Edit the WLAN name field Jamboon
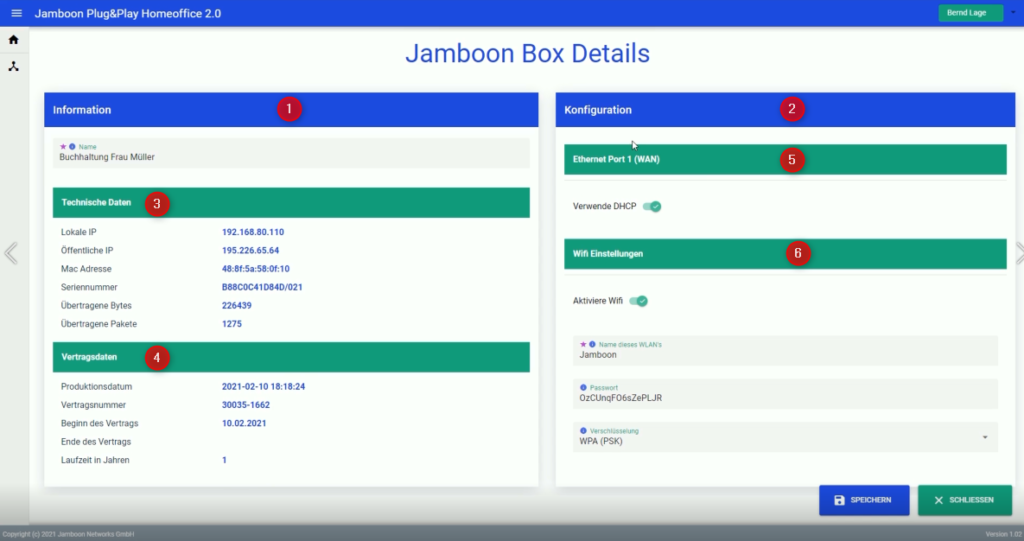The height and width of the screenshot is (541, 1024). point(785,351)
